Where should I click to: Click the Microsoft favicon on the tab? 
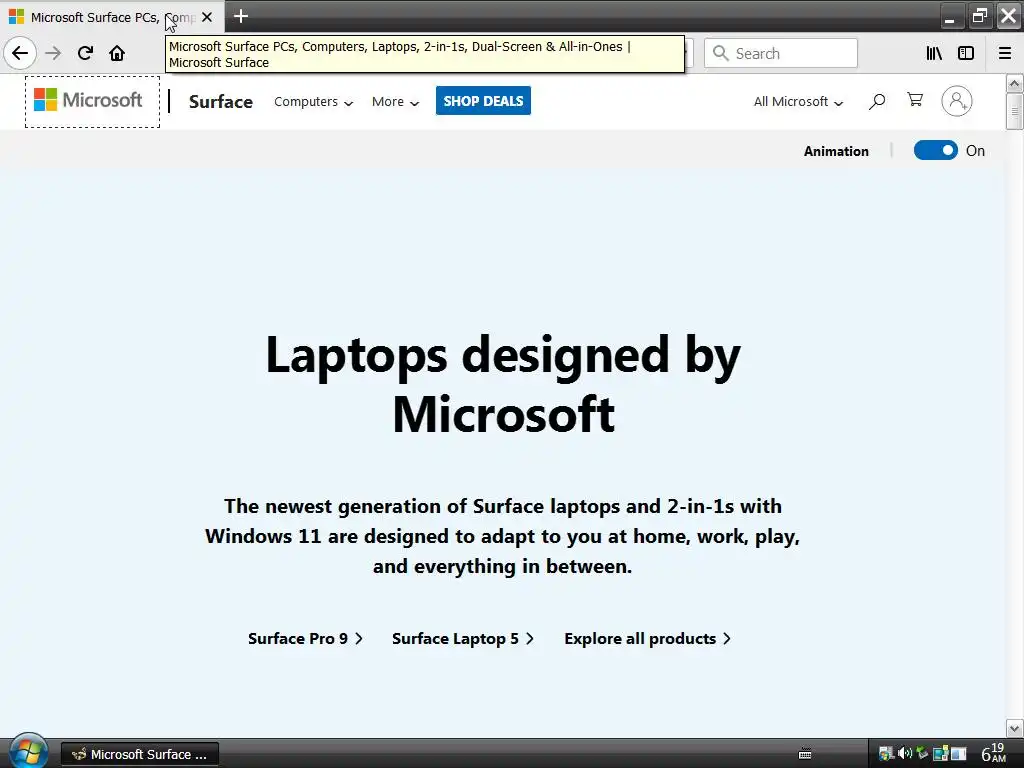point(16,16)
